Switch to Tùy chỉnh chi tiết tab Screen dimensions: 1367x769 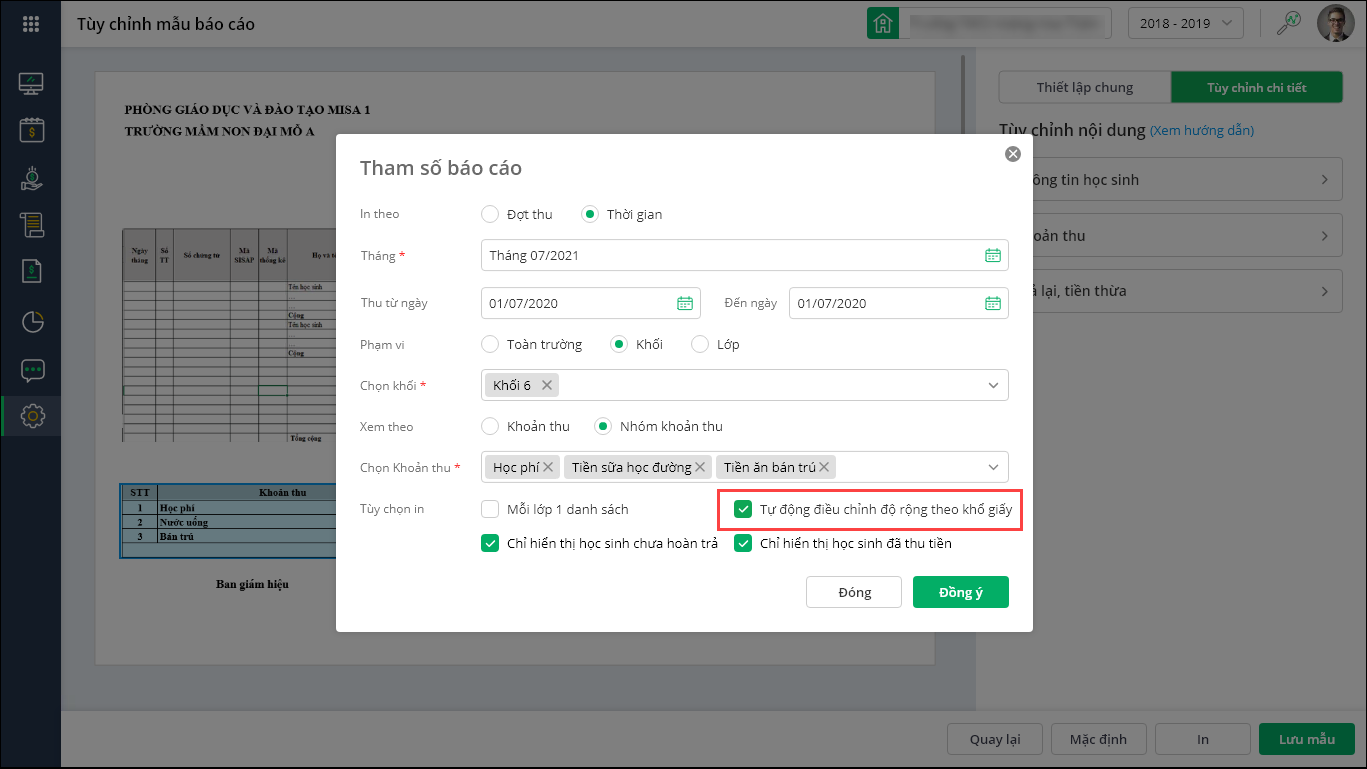point(1256,87)
